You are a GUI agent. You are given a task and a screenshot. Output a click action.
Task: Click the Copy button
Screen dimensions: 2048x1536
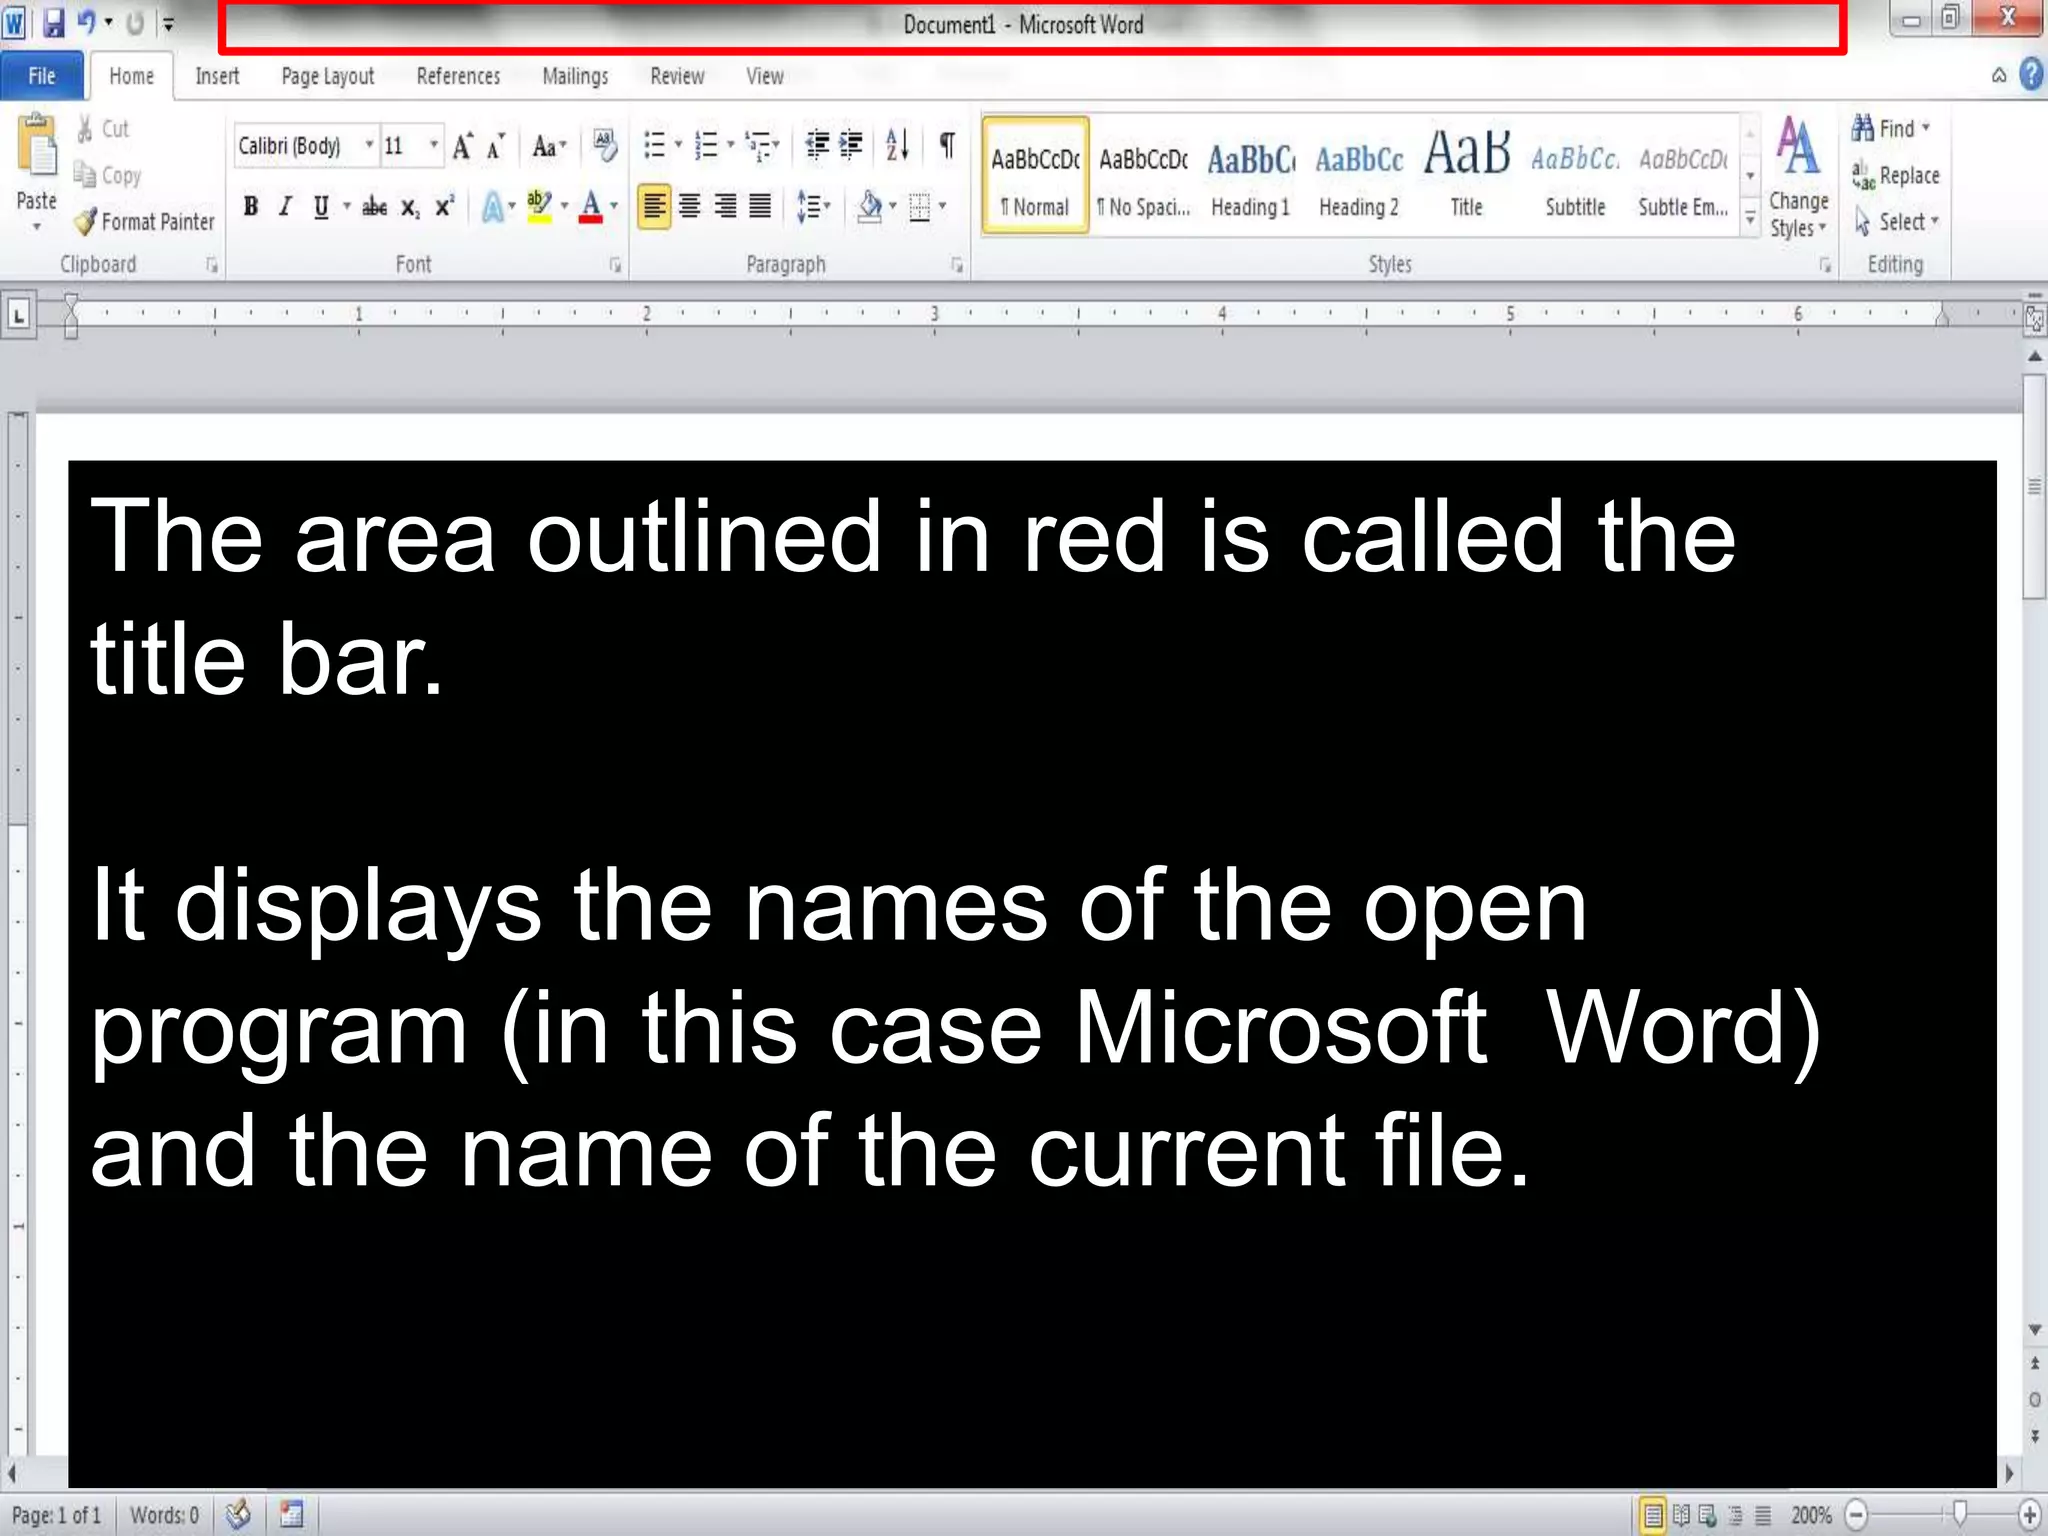[x=108, y=175]
